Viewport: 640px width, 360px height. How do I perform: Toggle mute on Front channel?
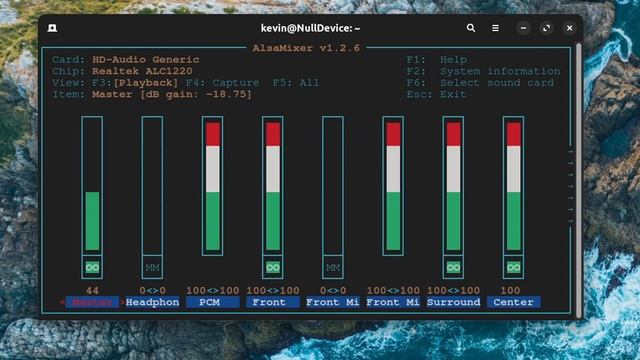click(x=273, y=267)
